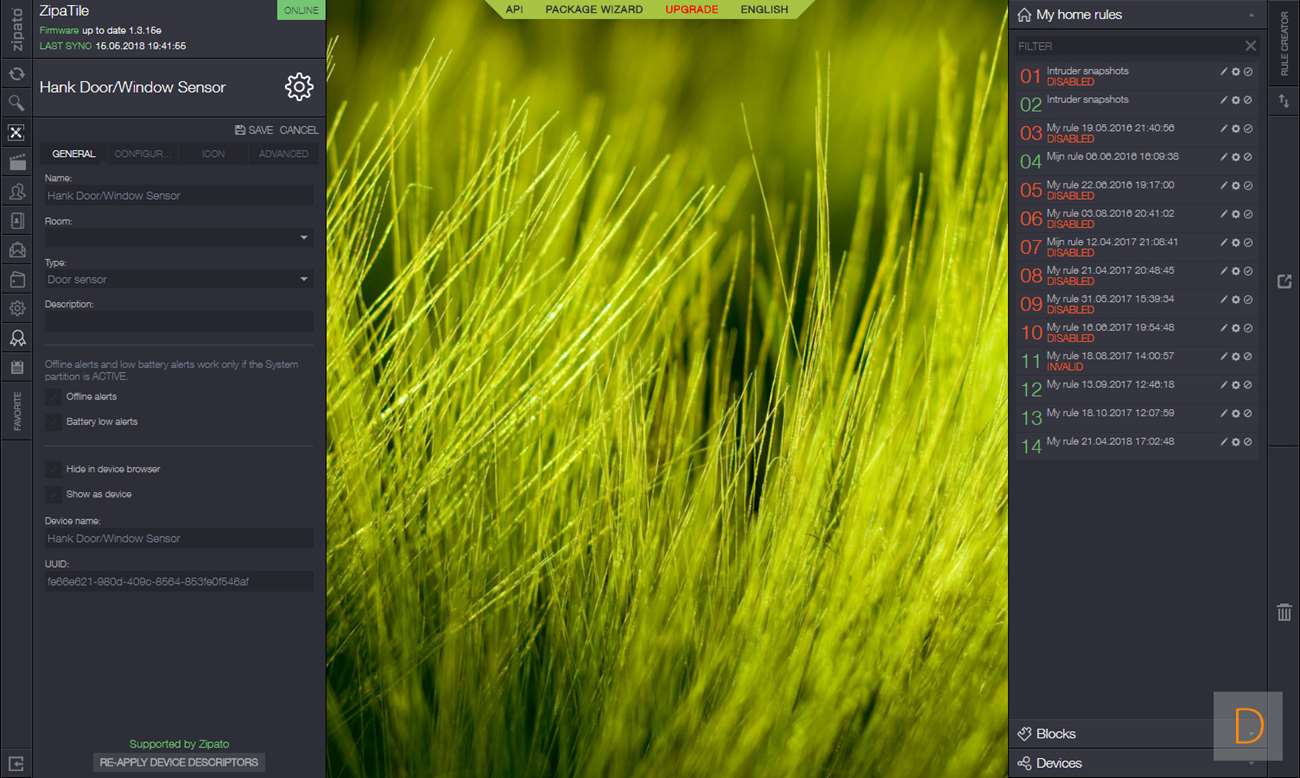
Task: Cancel the device settings edits
Action: 299,130
